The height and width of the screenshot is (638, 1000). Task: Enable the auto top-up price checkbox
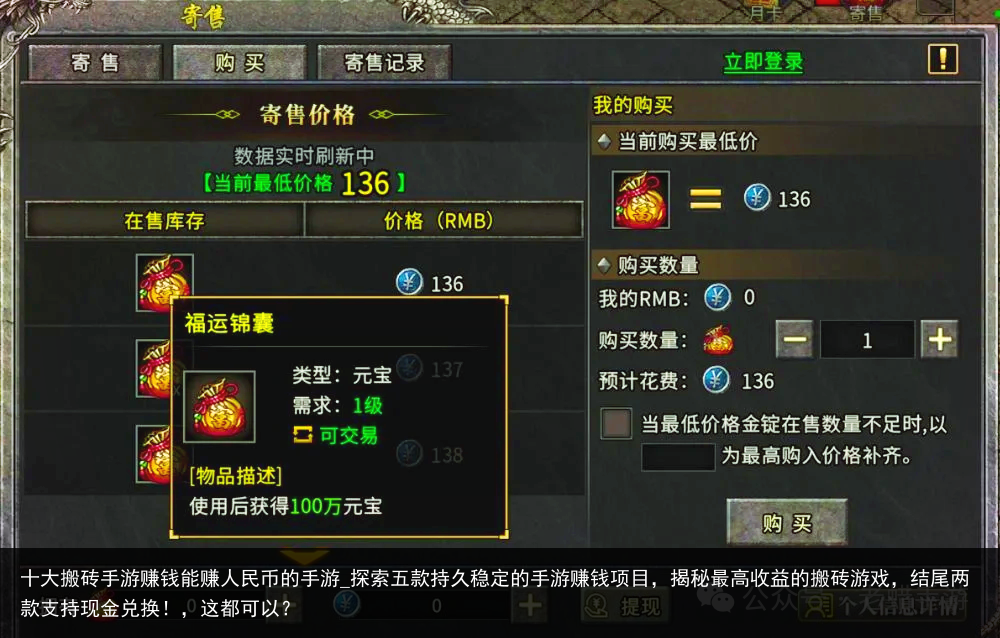[x=616, y=424]
